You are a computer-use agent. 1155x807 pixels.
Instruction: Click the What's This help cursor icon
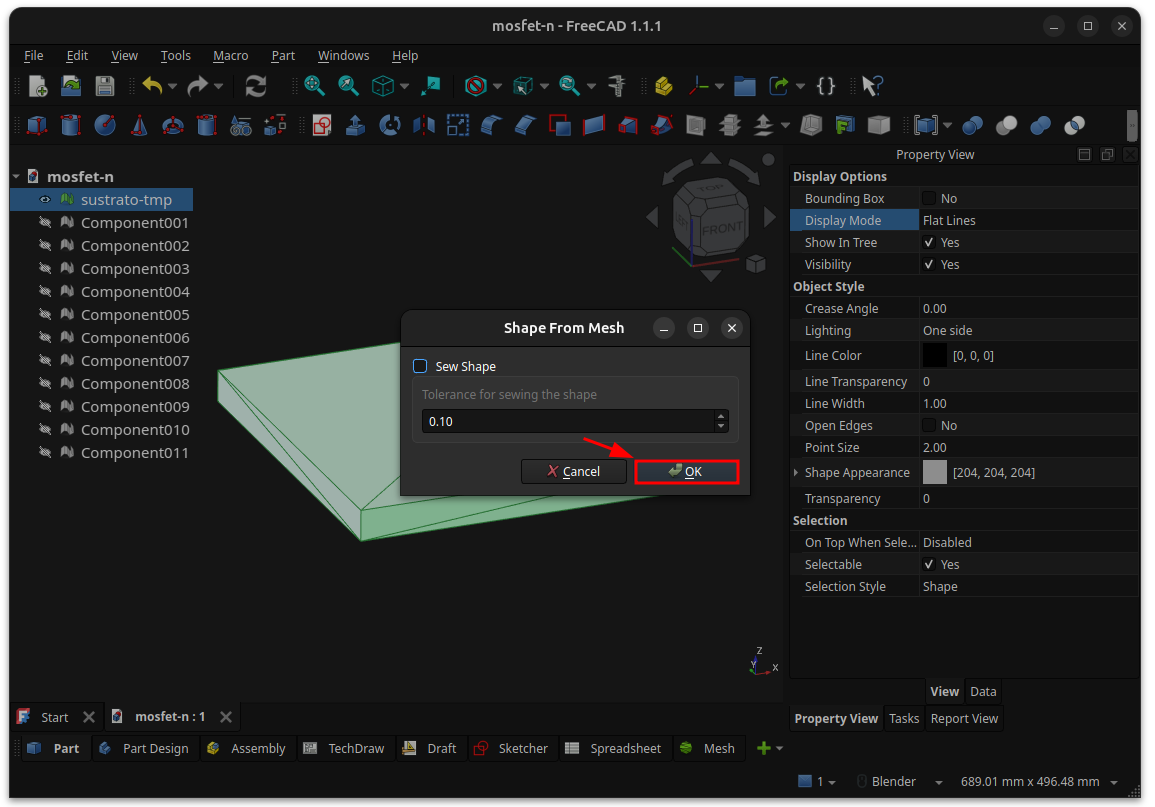[872, 86]
